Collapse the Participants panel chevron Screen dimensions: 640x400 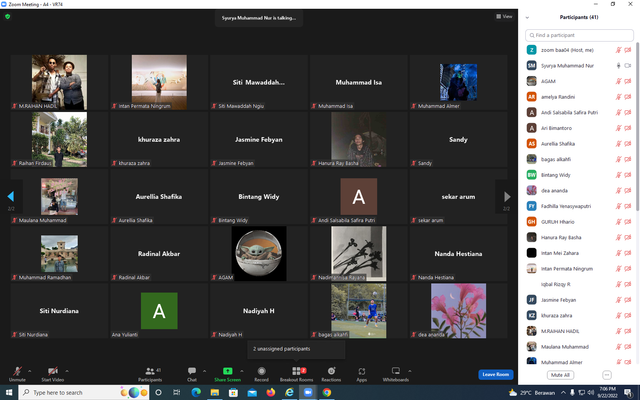527,18
